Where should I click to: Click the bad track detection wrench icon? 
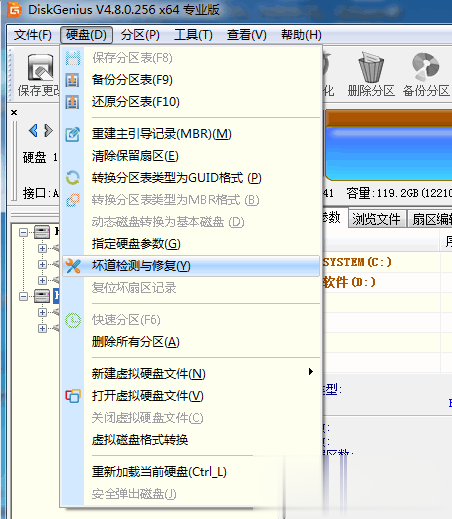tap(73, 266)
